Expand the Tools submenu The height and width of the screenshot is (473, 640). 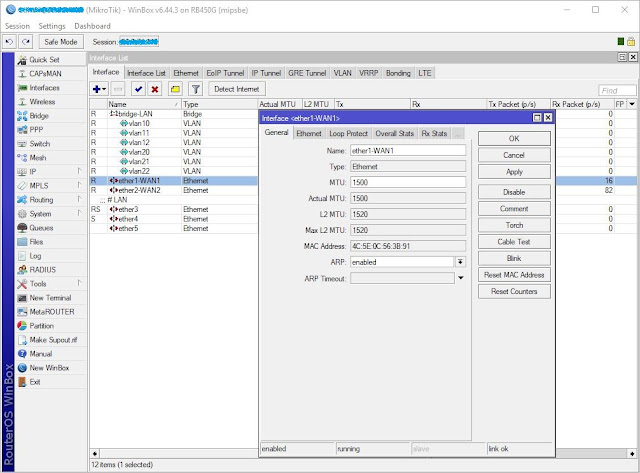(79, 283)
